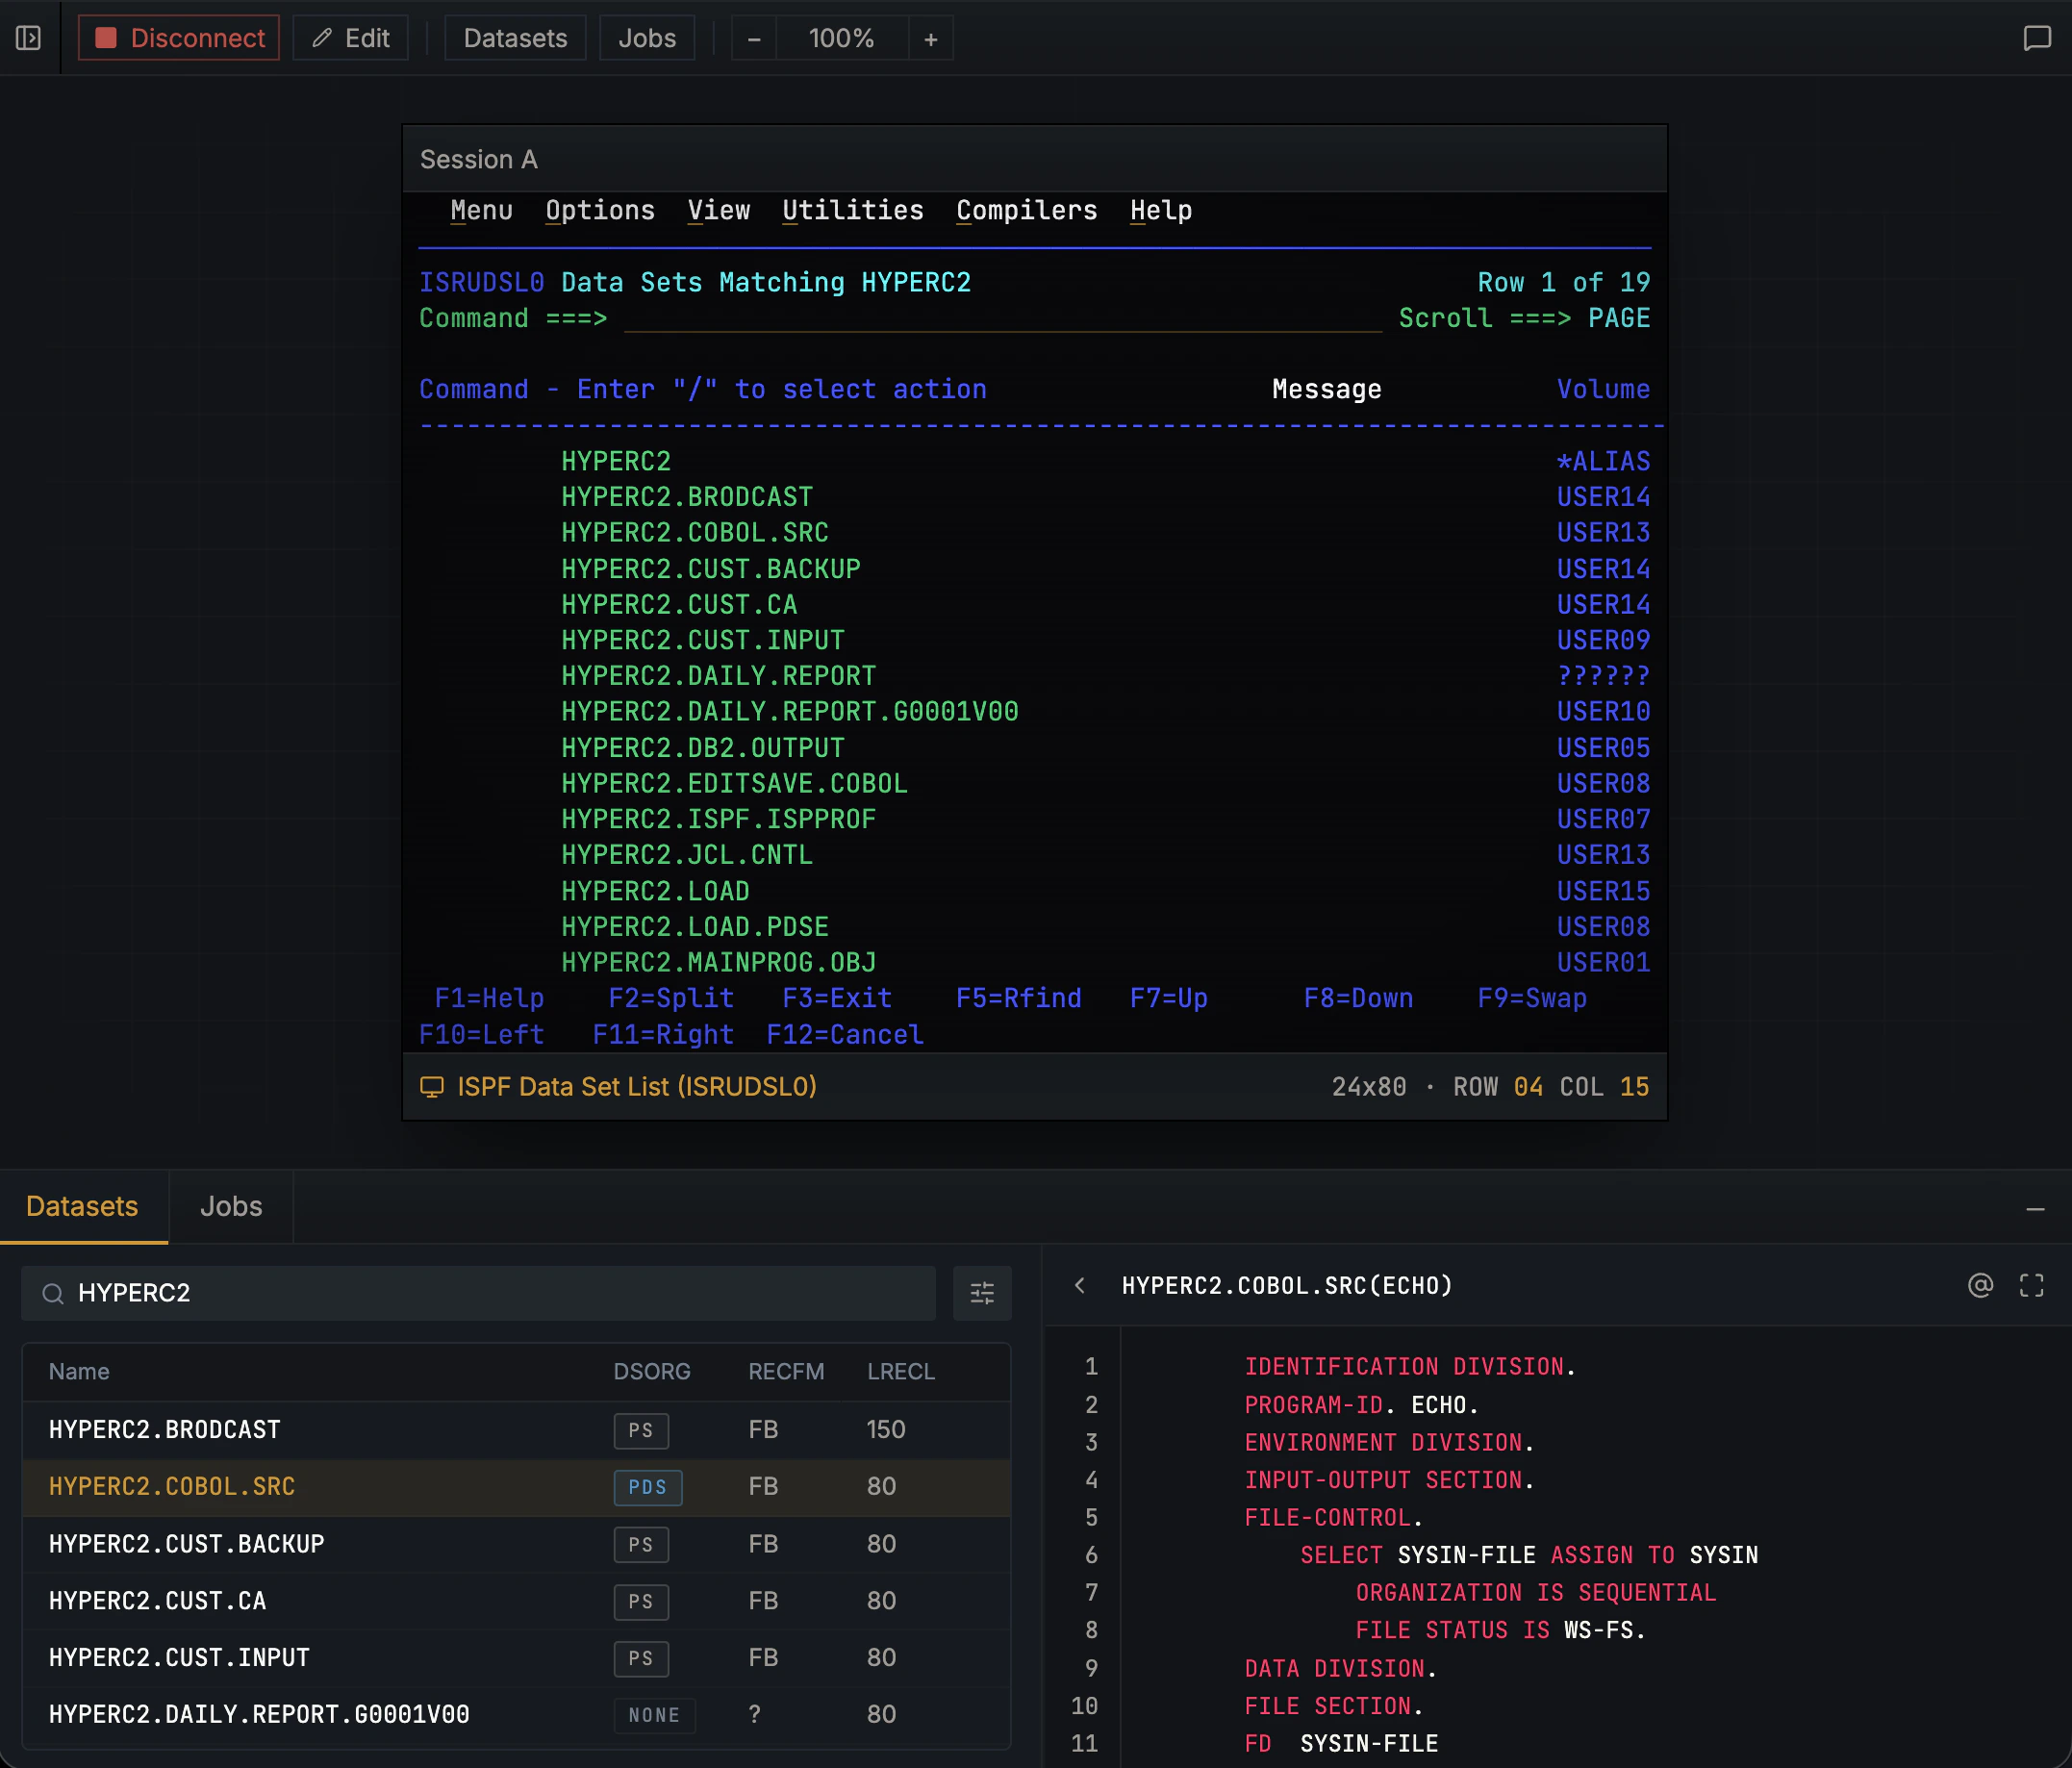Click F3=Exit function key

[837, 998]
